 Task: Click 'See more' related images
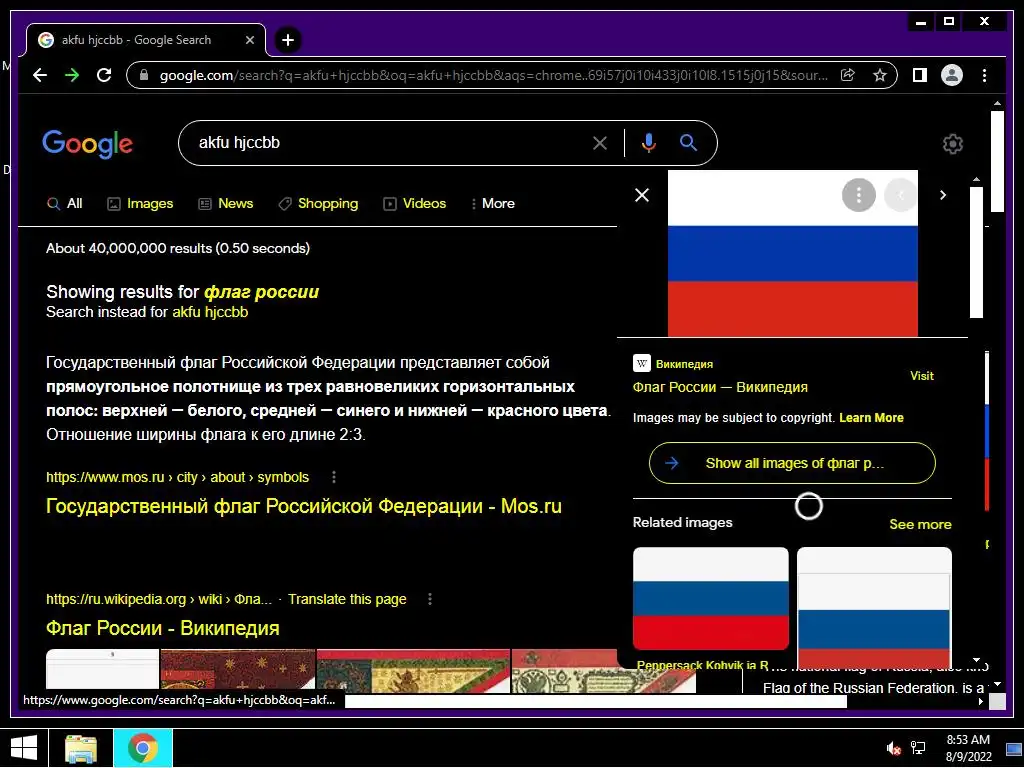point(920,524)
